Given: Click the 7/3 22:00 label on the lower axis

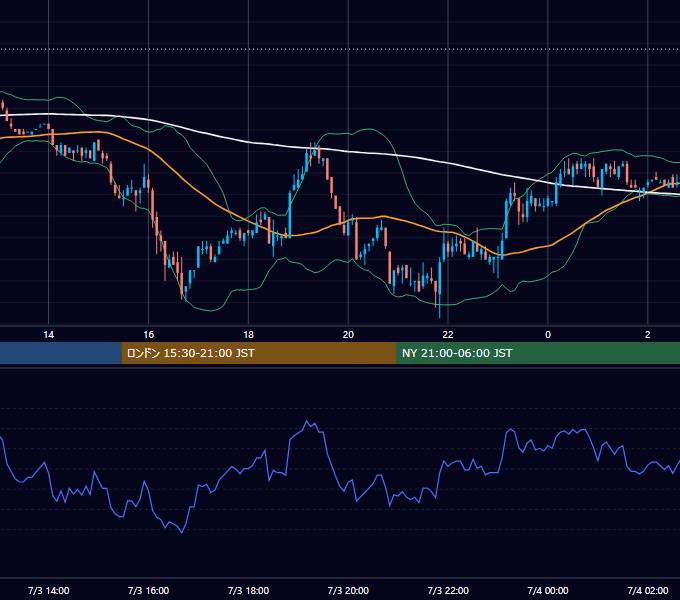Looking at the screenshot, I should [448, 590].
